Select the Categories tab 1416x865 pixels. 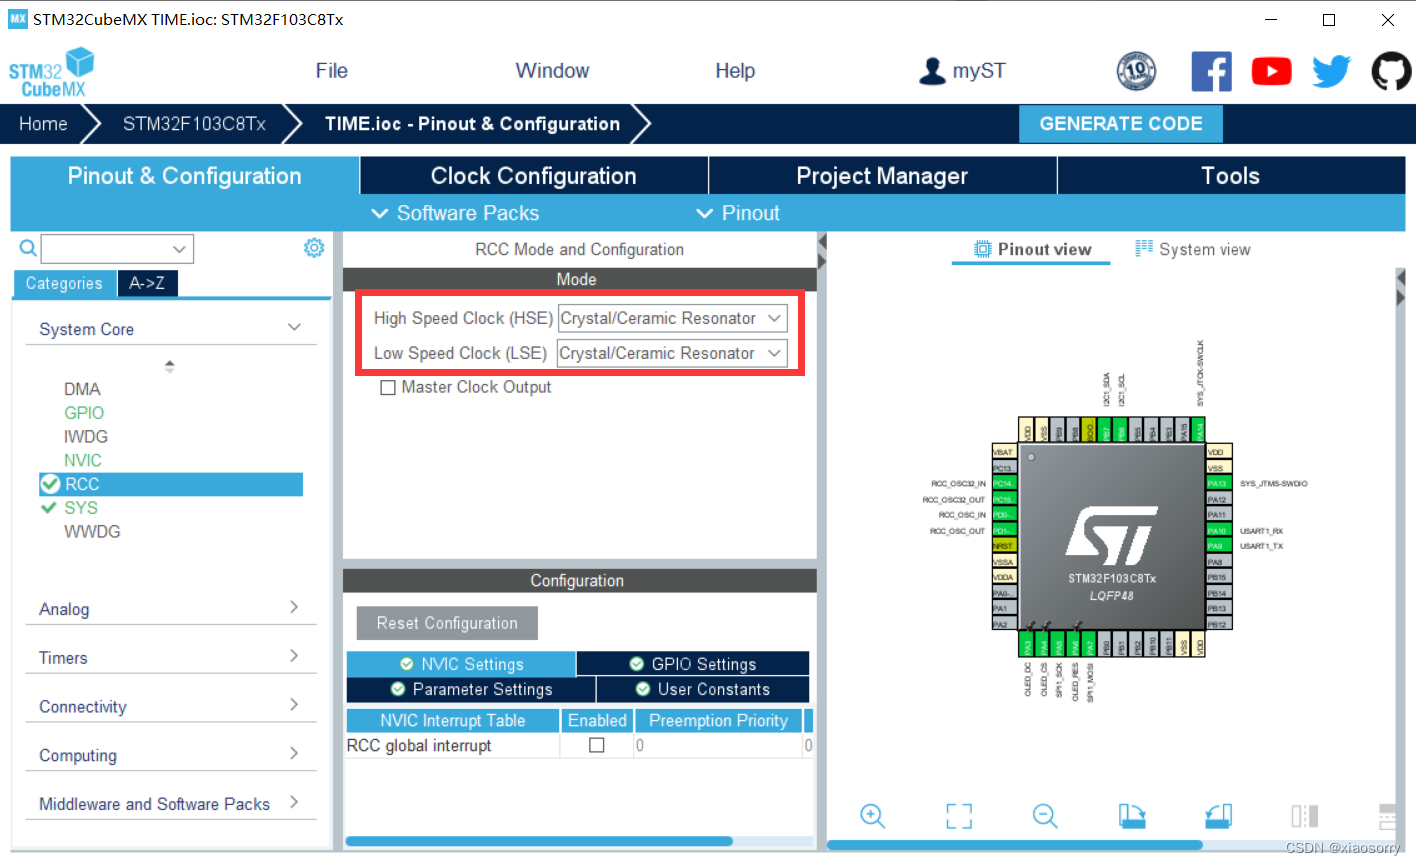(x=64, y=283)
